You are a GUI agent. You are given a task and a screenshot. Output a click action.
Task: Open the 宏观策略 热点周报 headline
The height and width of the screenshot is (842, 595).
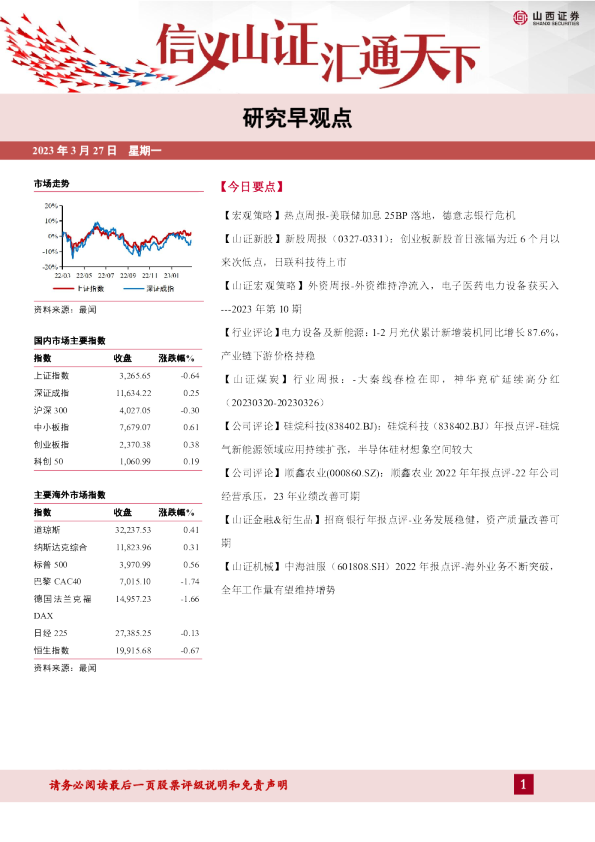pyautogui.click(x=368, y=215)
